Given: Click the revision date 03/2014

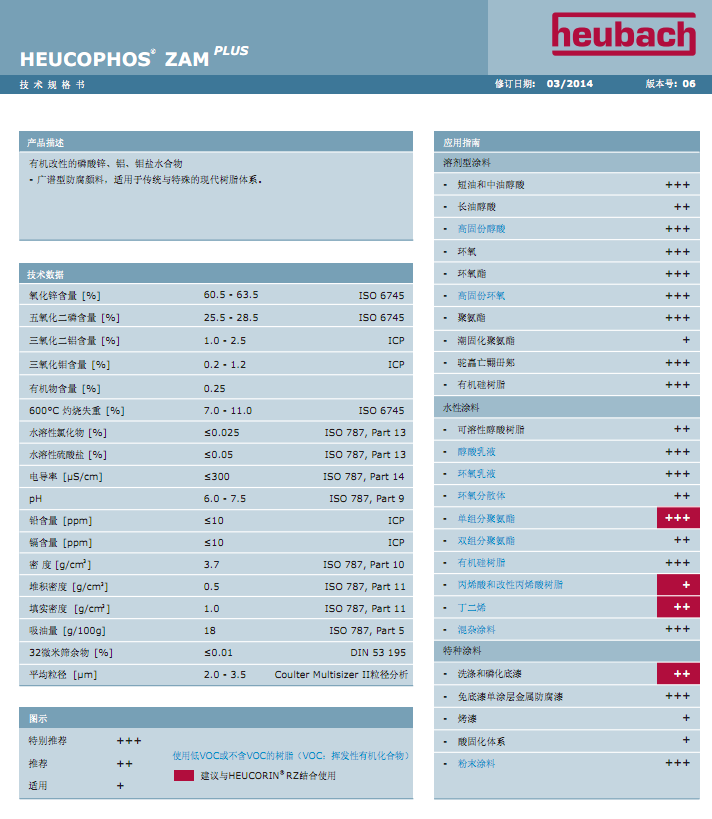Looking at the screenshot, I should tap(570, 84).
